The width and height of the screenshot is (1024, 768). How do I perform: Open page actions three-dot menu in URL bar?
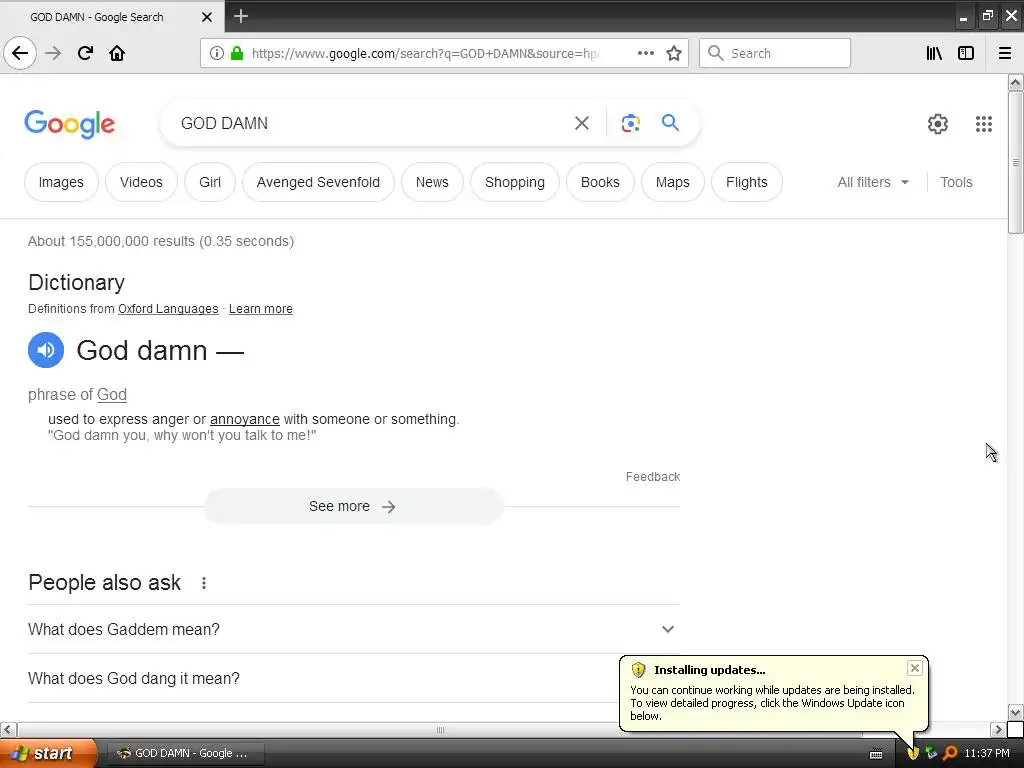[x=645, y=53]
